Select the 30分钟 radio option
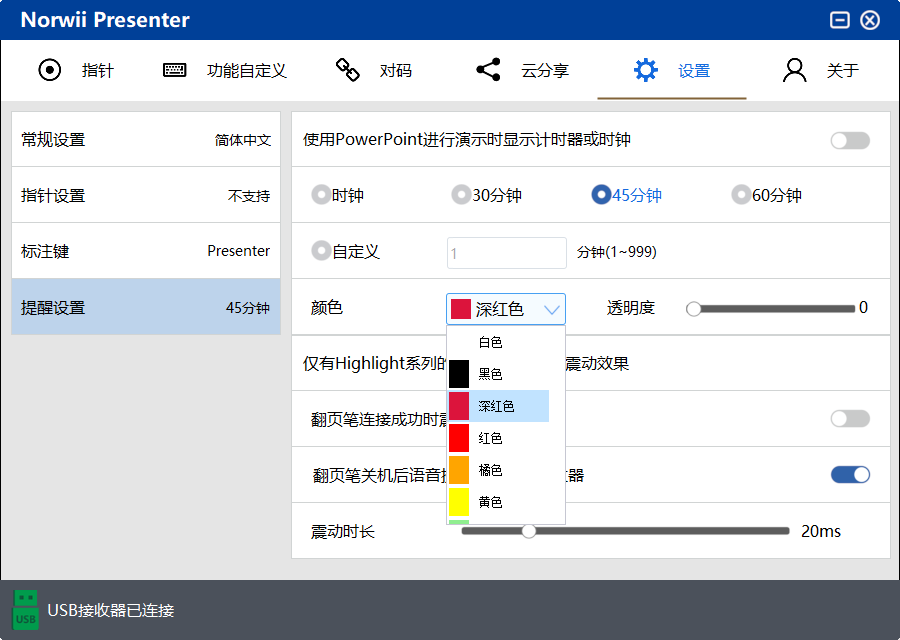The width and height of the screenshot is (900, 640). pos(487,195)
